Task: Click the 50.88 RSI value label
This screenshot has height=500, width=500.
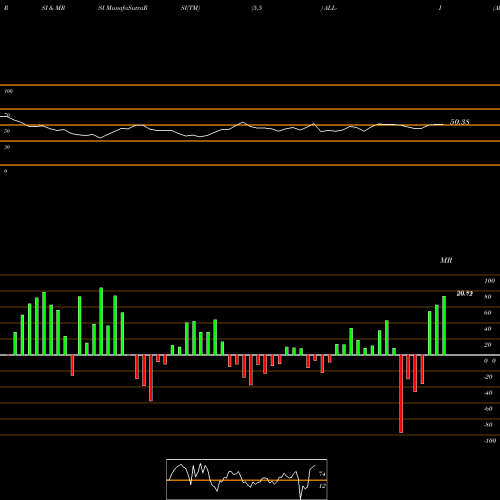Action: click(x=460, y=122)
